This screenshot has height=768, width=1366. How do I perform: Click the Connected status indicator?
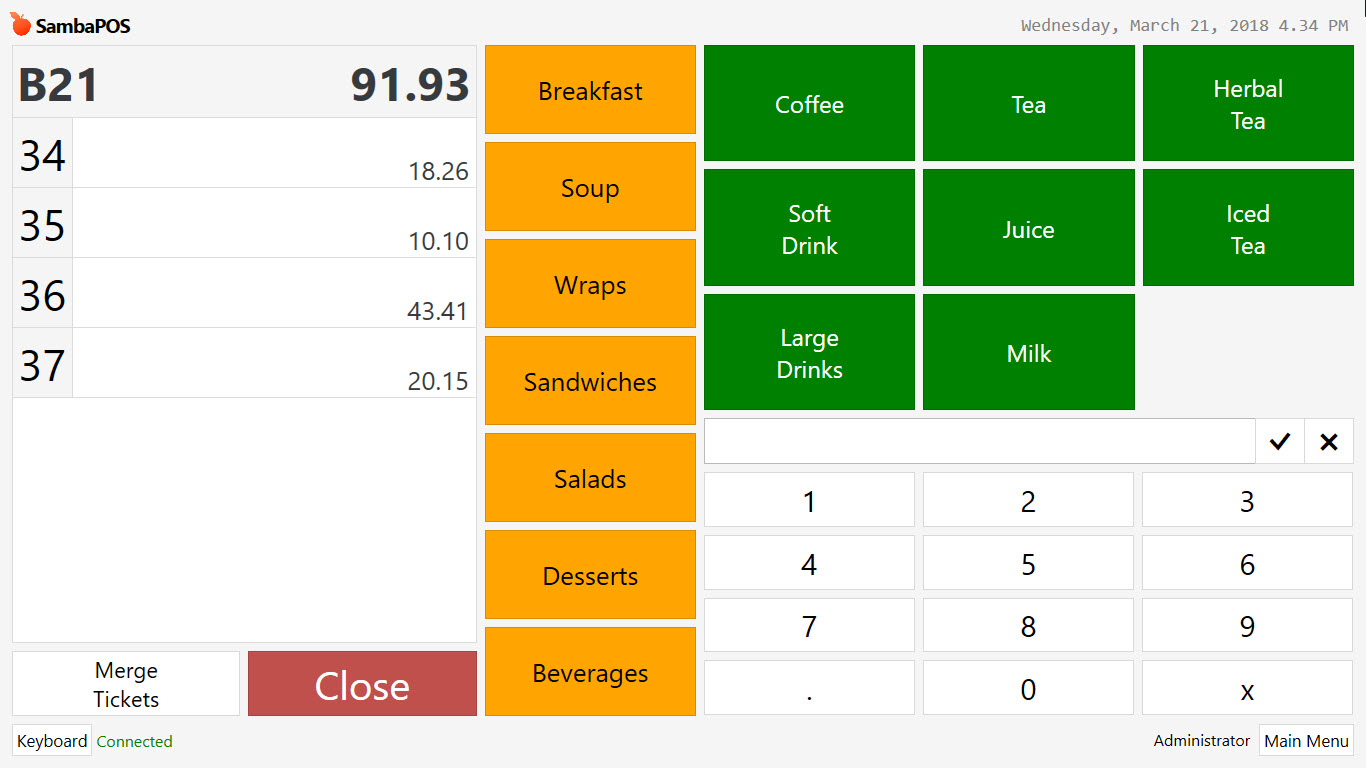[x=134, y=741]
